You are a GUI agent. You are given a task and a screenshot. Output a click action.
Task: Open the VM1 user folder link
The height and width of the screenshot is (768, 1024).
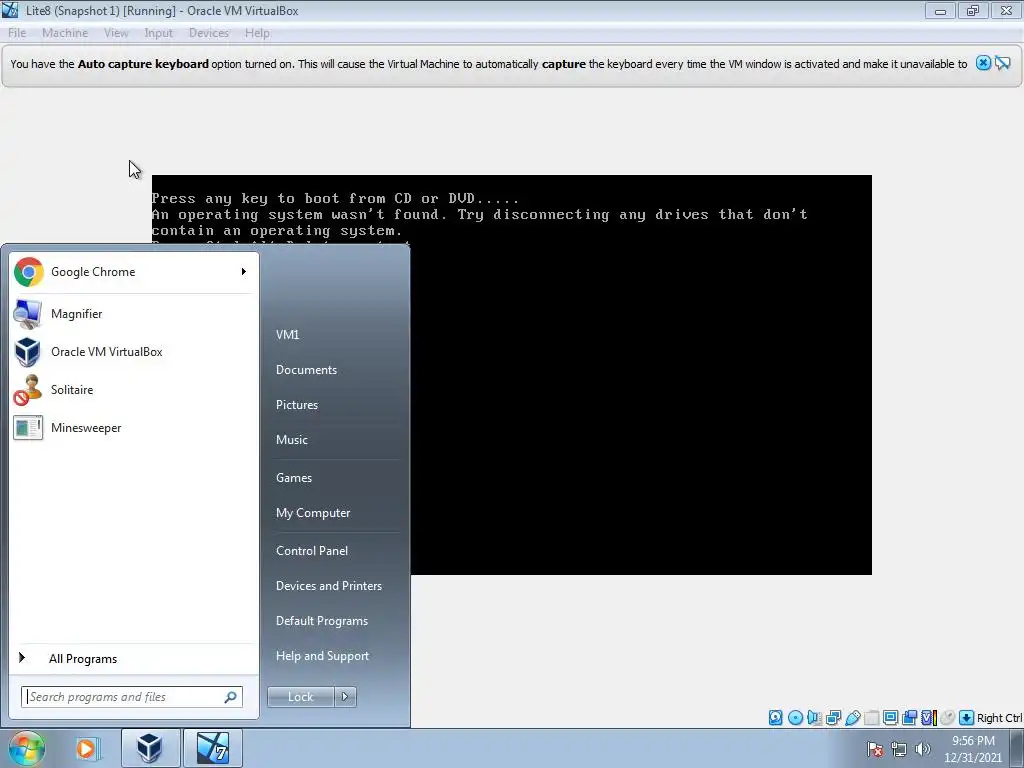click(x=287, y=335)
